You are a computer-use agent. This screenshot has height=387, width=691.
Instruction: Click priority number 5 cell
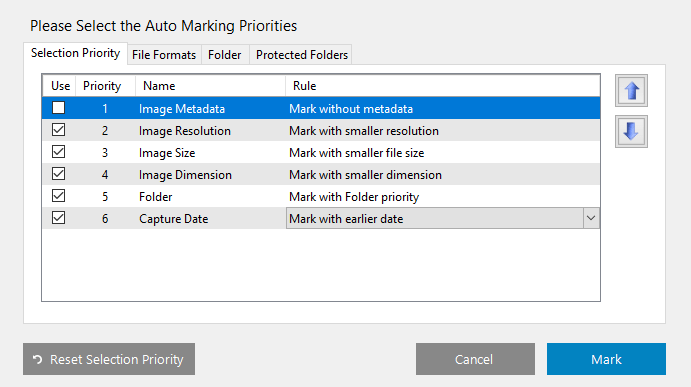point(105,197)
